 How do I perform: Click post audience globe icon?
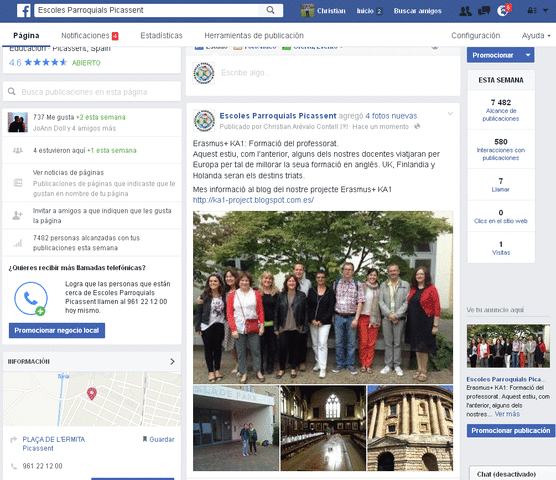[417, 126]
